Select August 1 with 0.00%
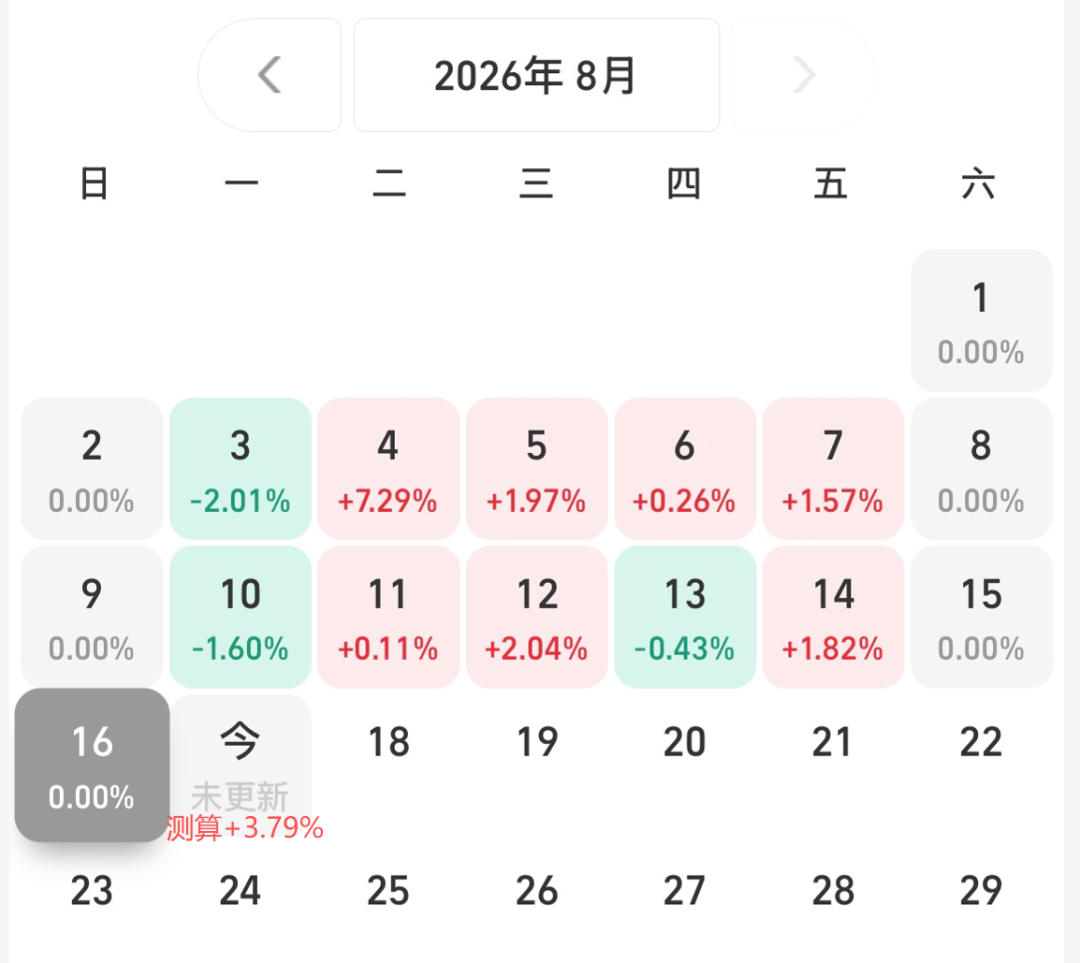 982,320
